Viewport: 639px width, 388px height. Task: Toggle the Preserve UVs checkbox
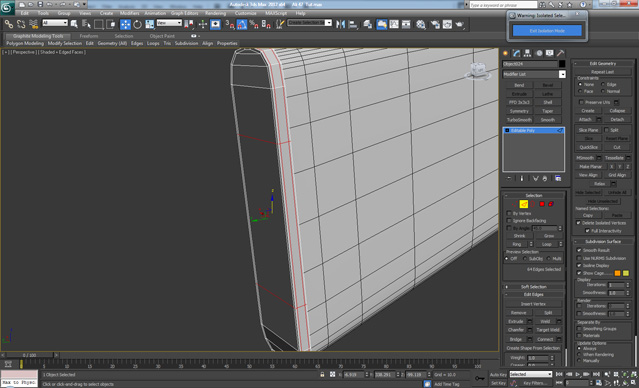point(581,102)
